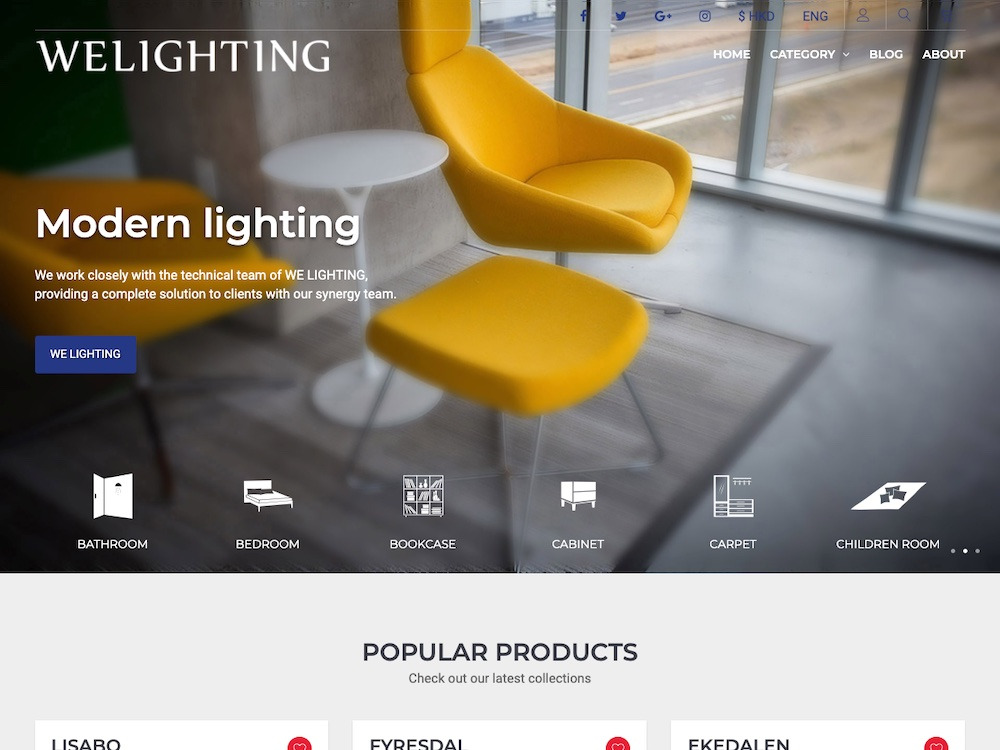Go to the Blog menu item

886,54
